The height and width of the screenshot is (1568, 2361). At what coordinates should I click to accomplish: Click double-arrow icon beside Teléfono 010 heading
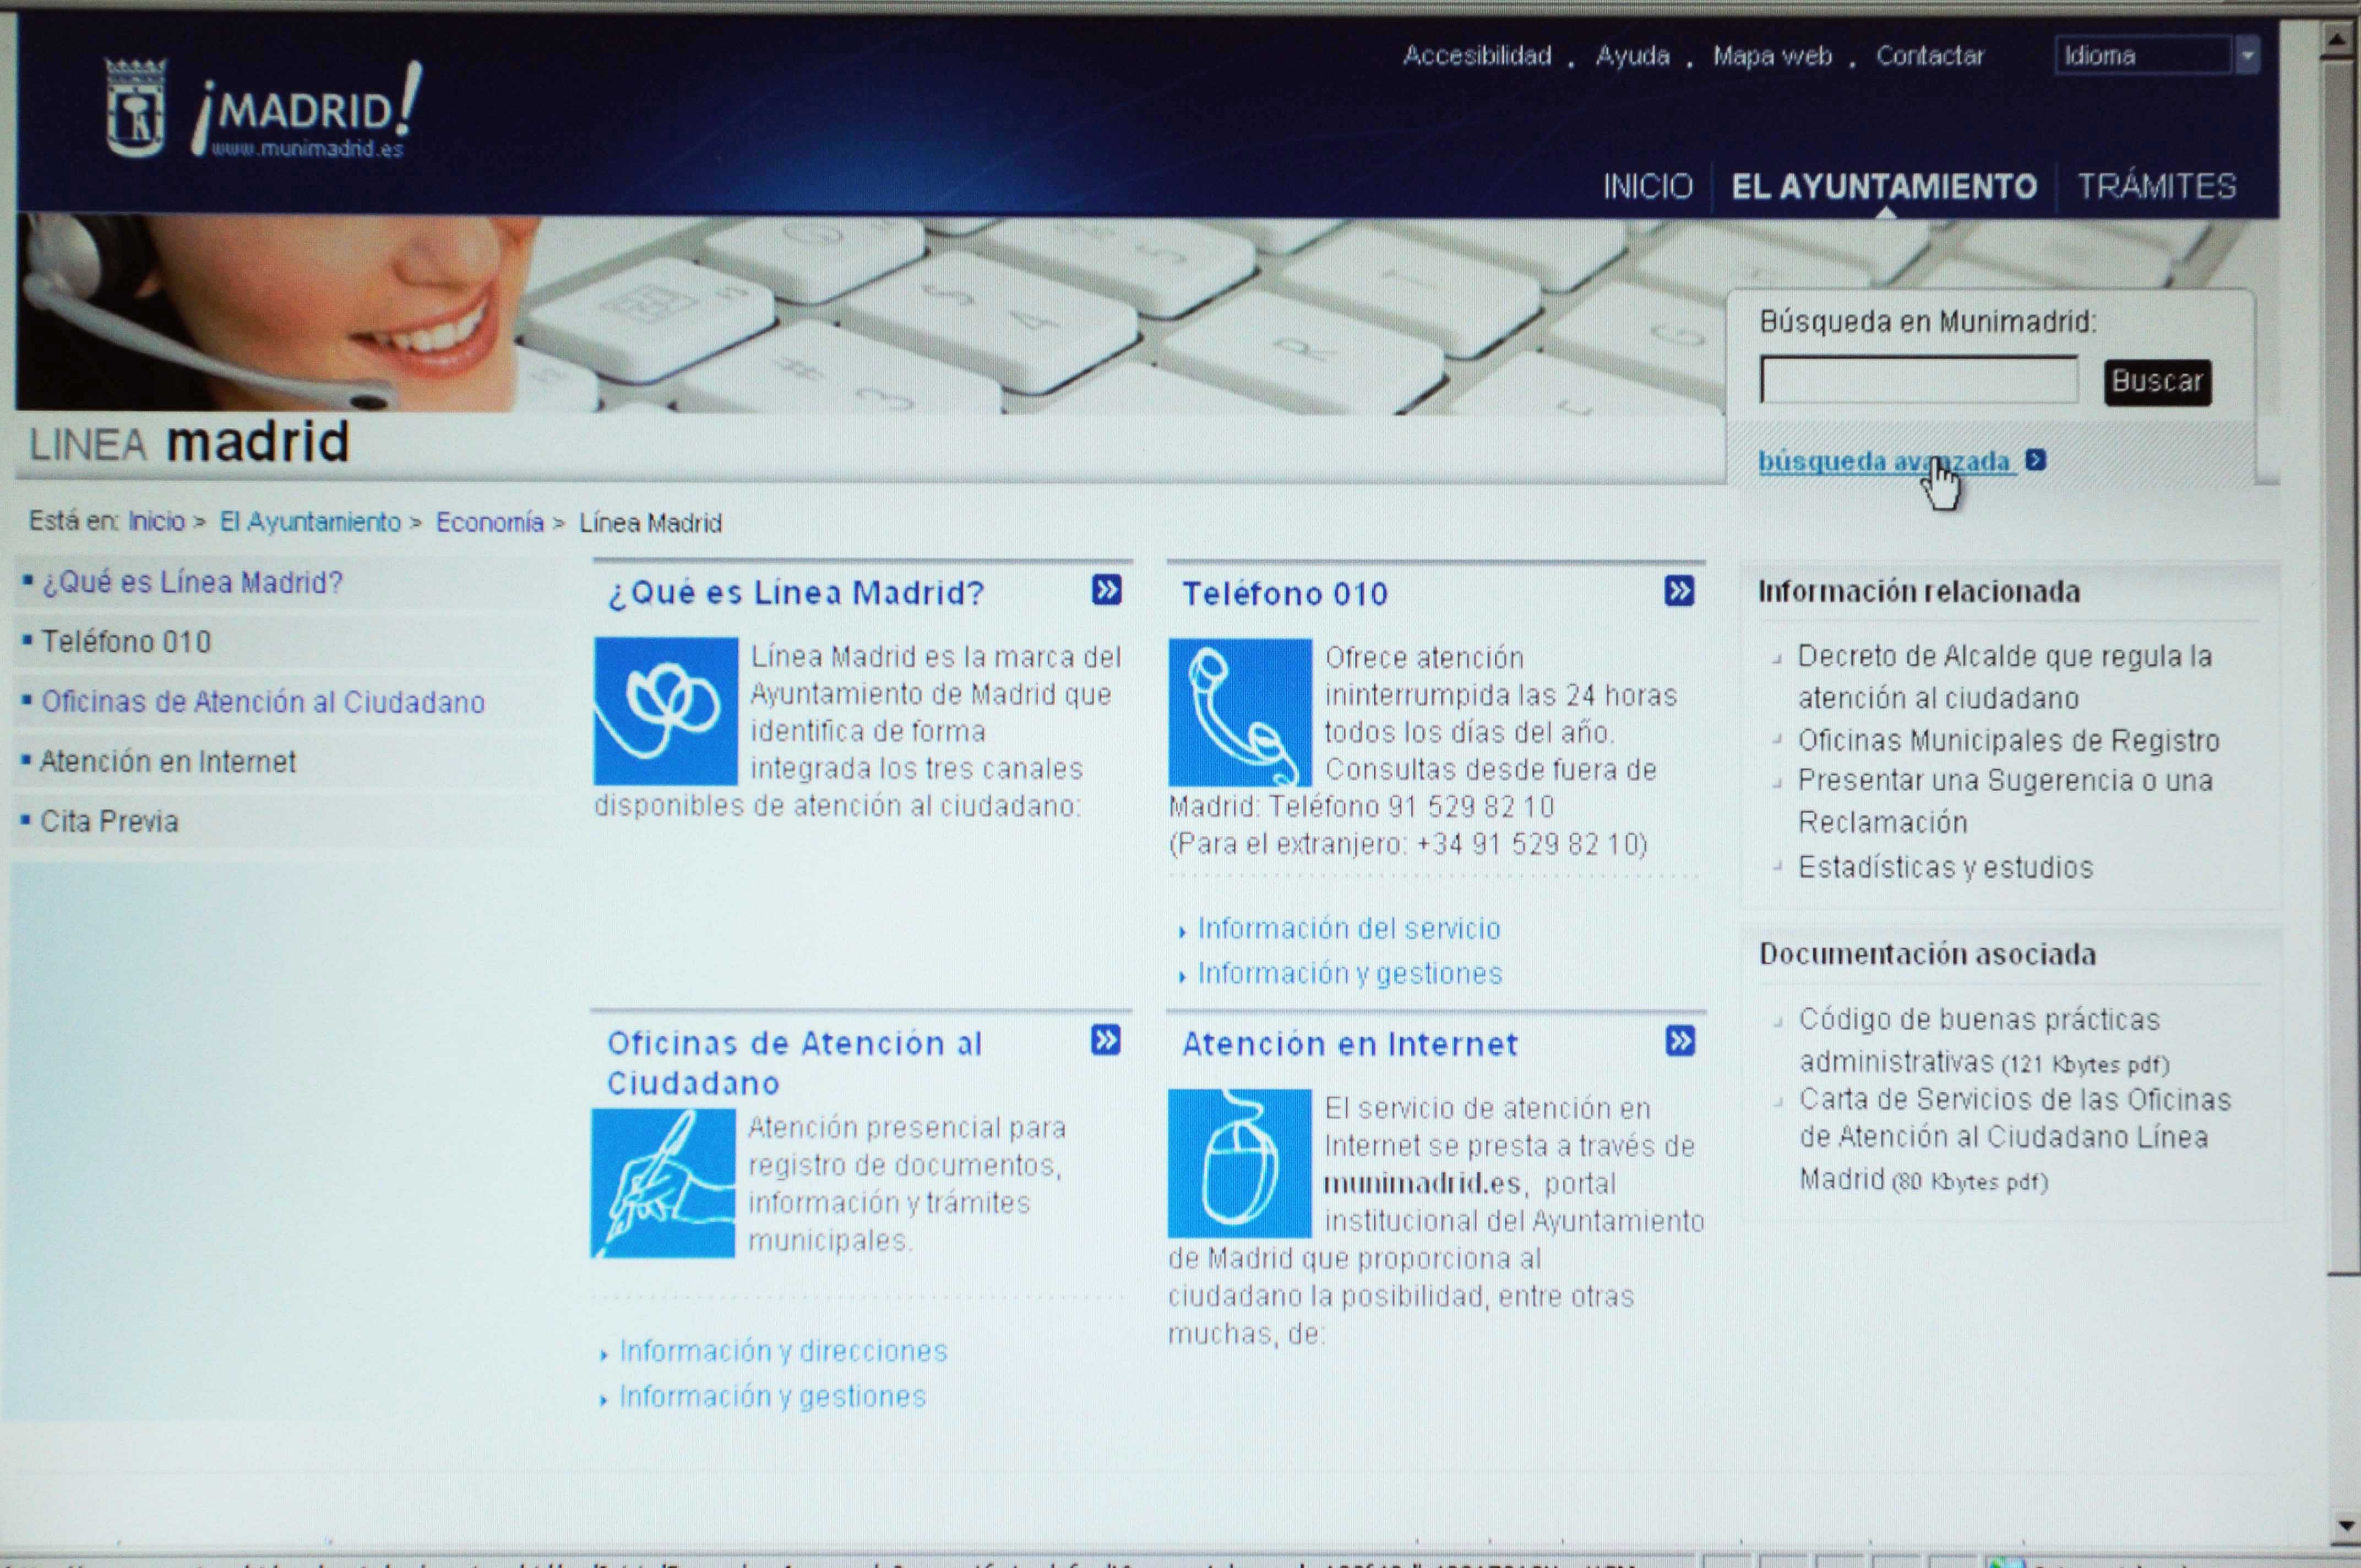coord(1679,591)
